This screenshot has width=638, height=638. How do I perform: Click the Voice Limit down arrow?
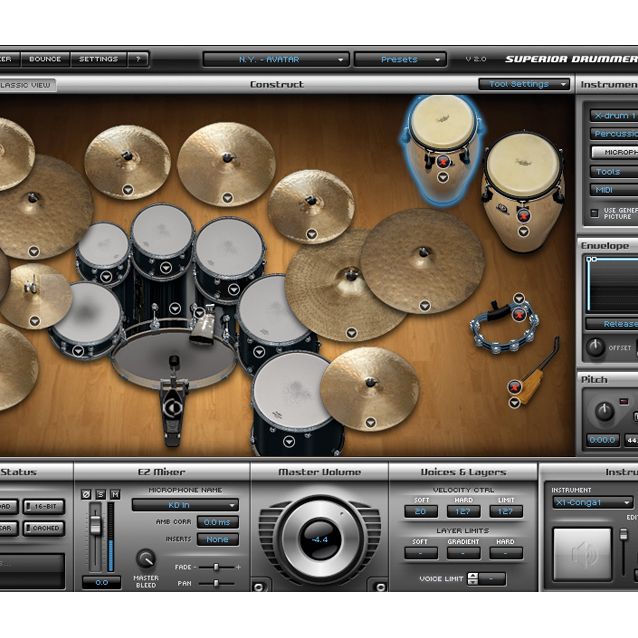click(473, 582)
